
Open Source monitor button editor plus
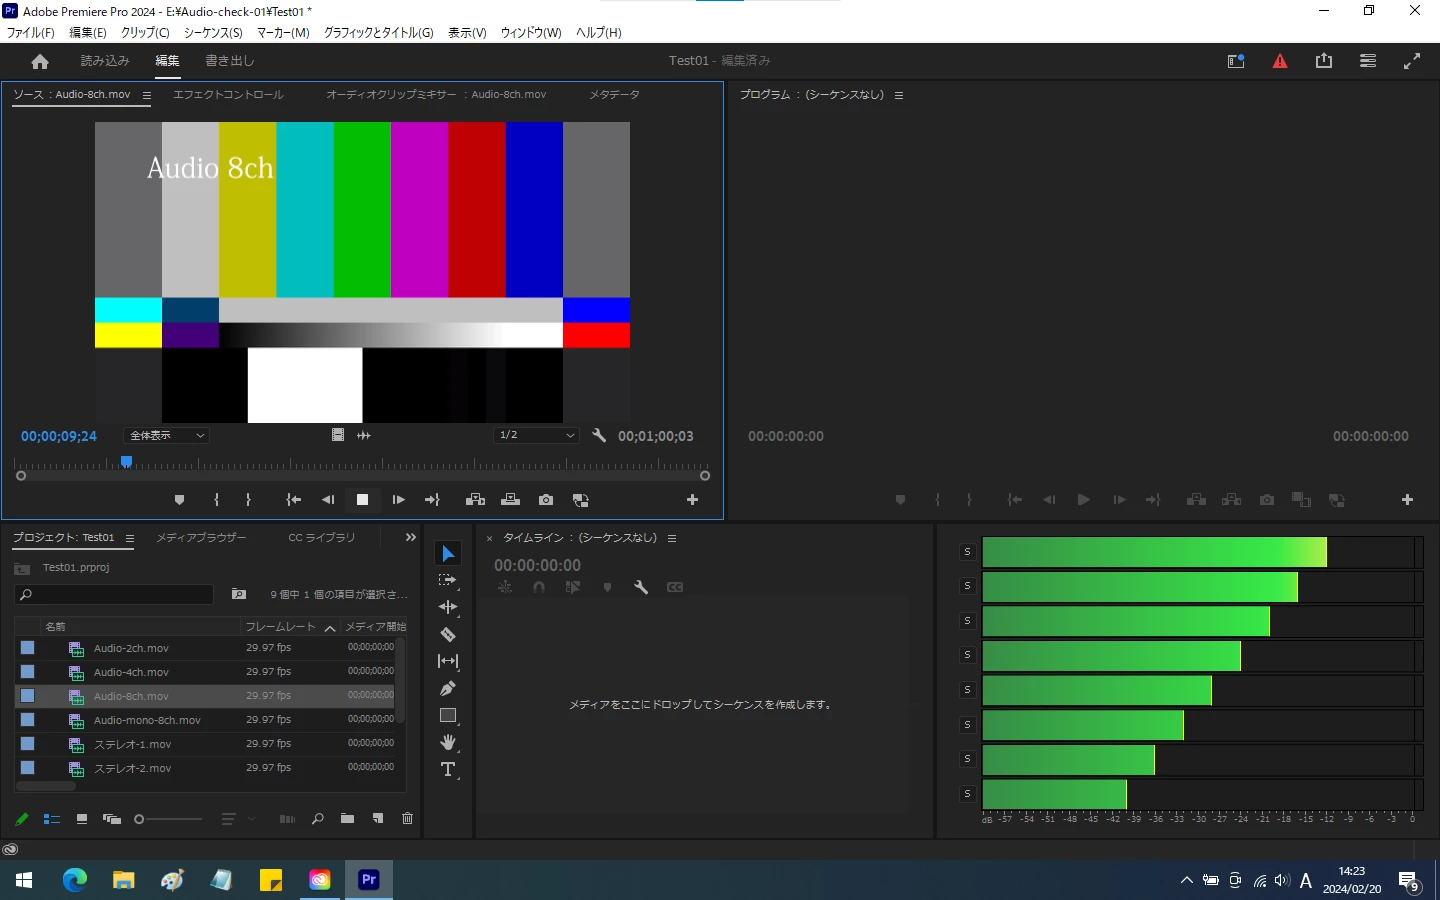tap(692, 500)
